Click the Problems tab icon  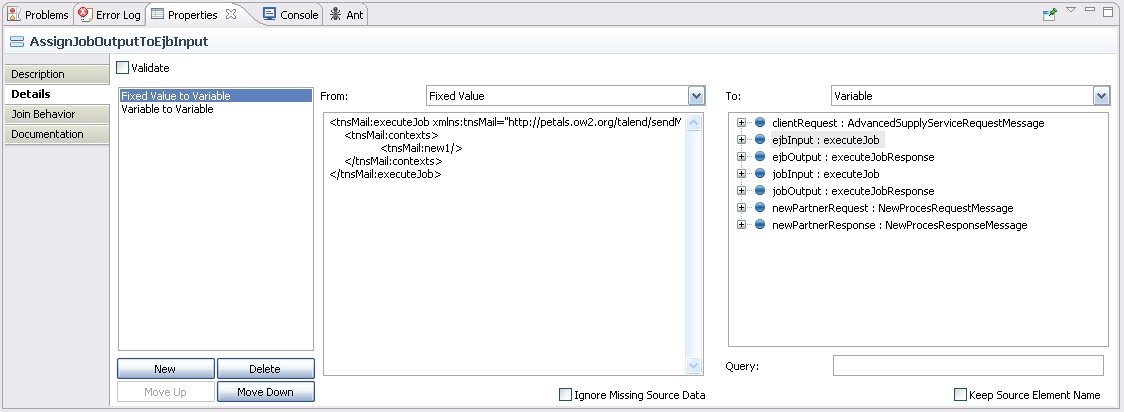[14, 15]
